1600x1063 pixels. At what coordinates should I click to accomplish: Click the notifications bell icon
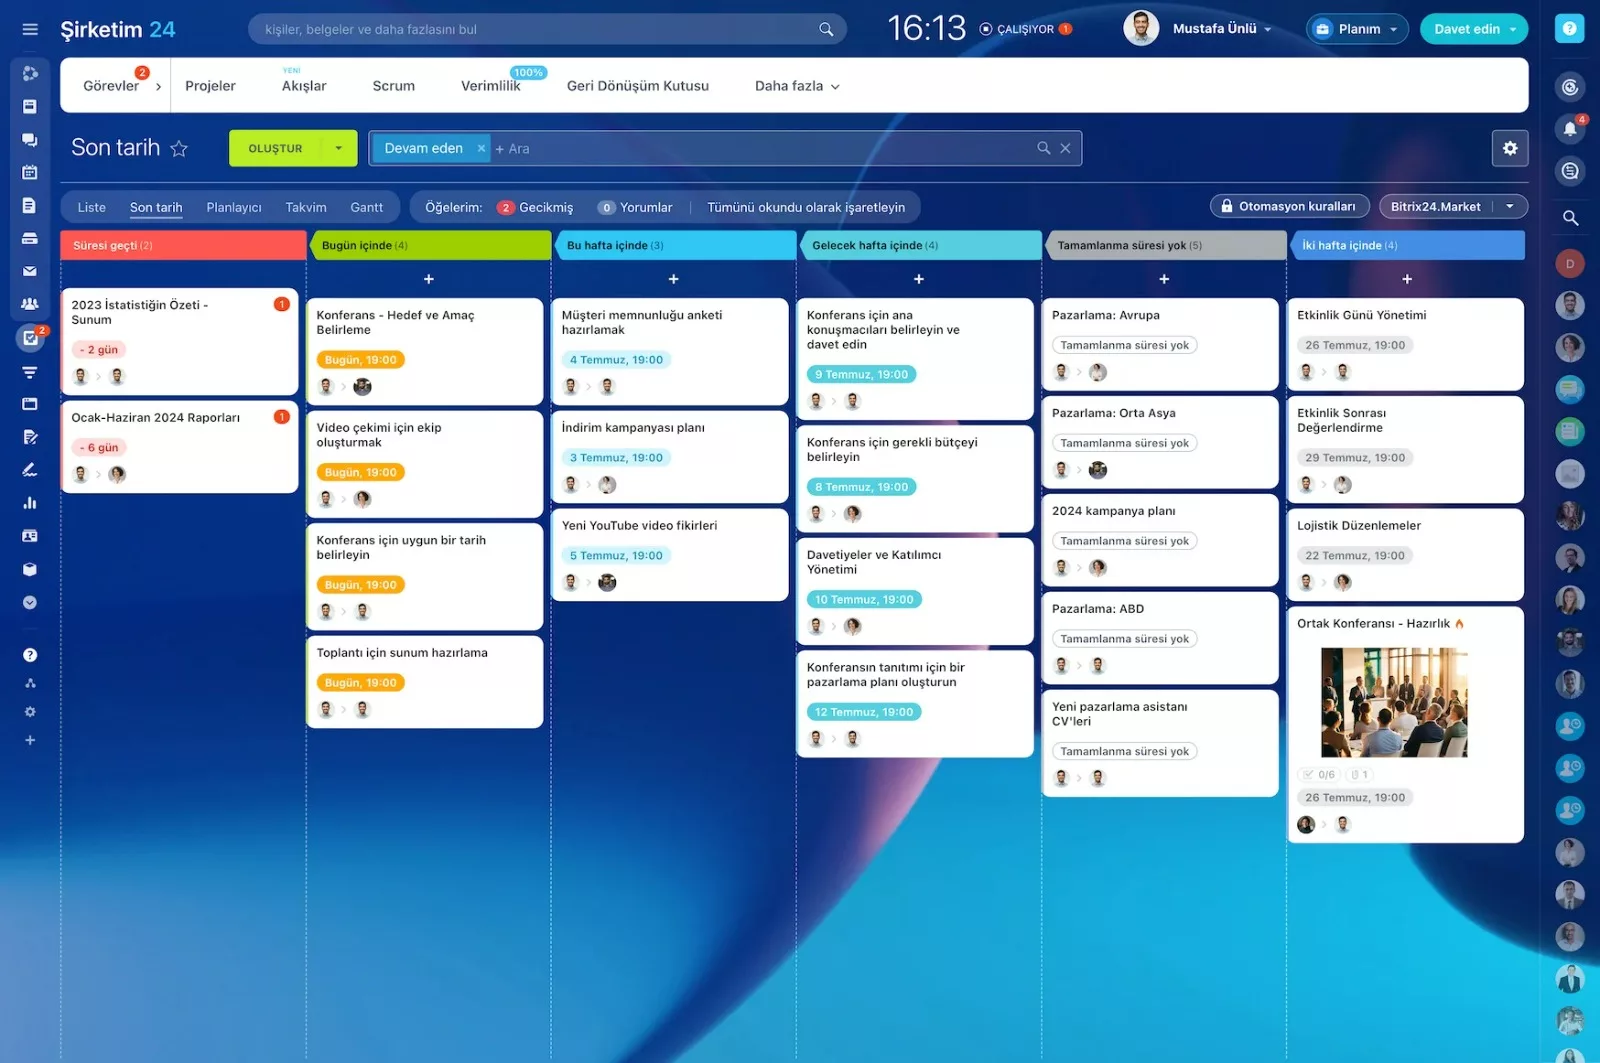[x=1569, y=129]
